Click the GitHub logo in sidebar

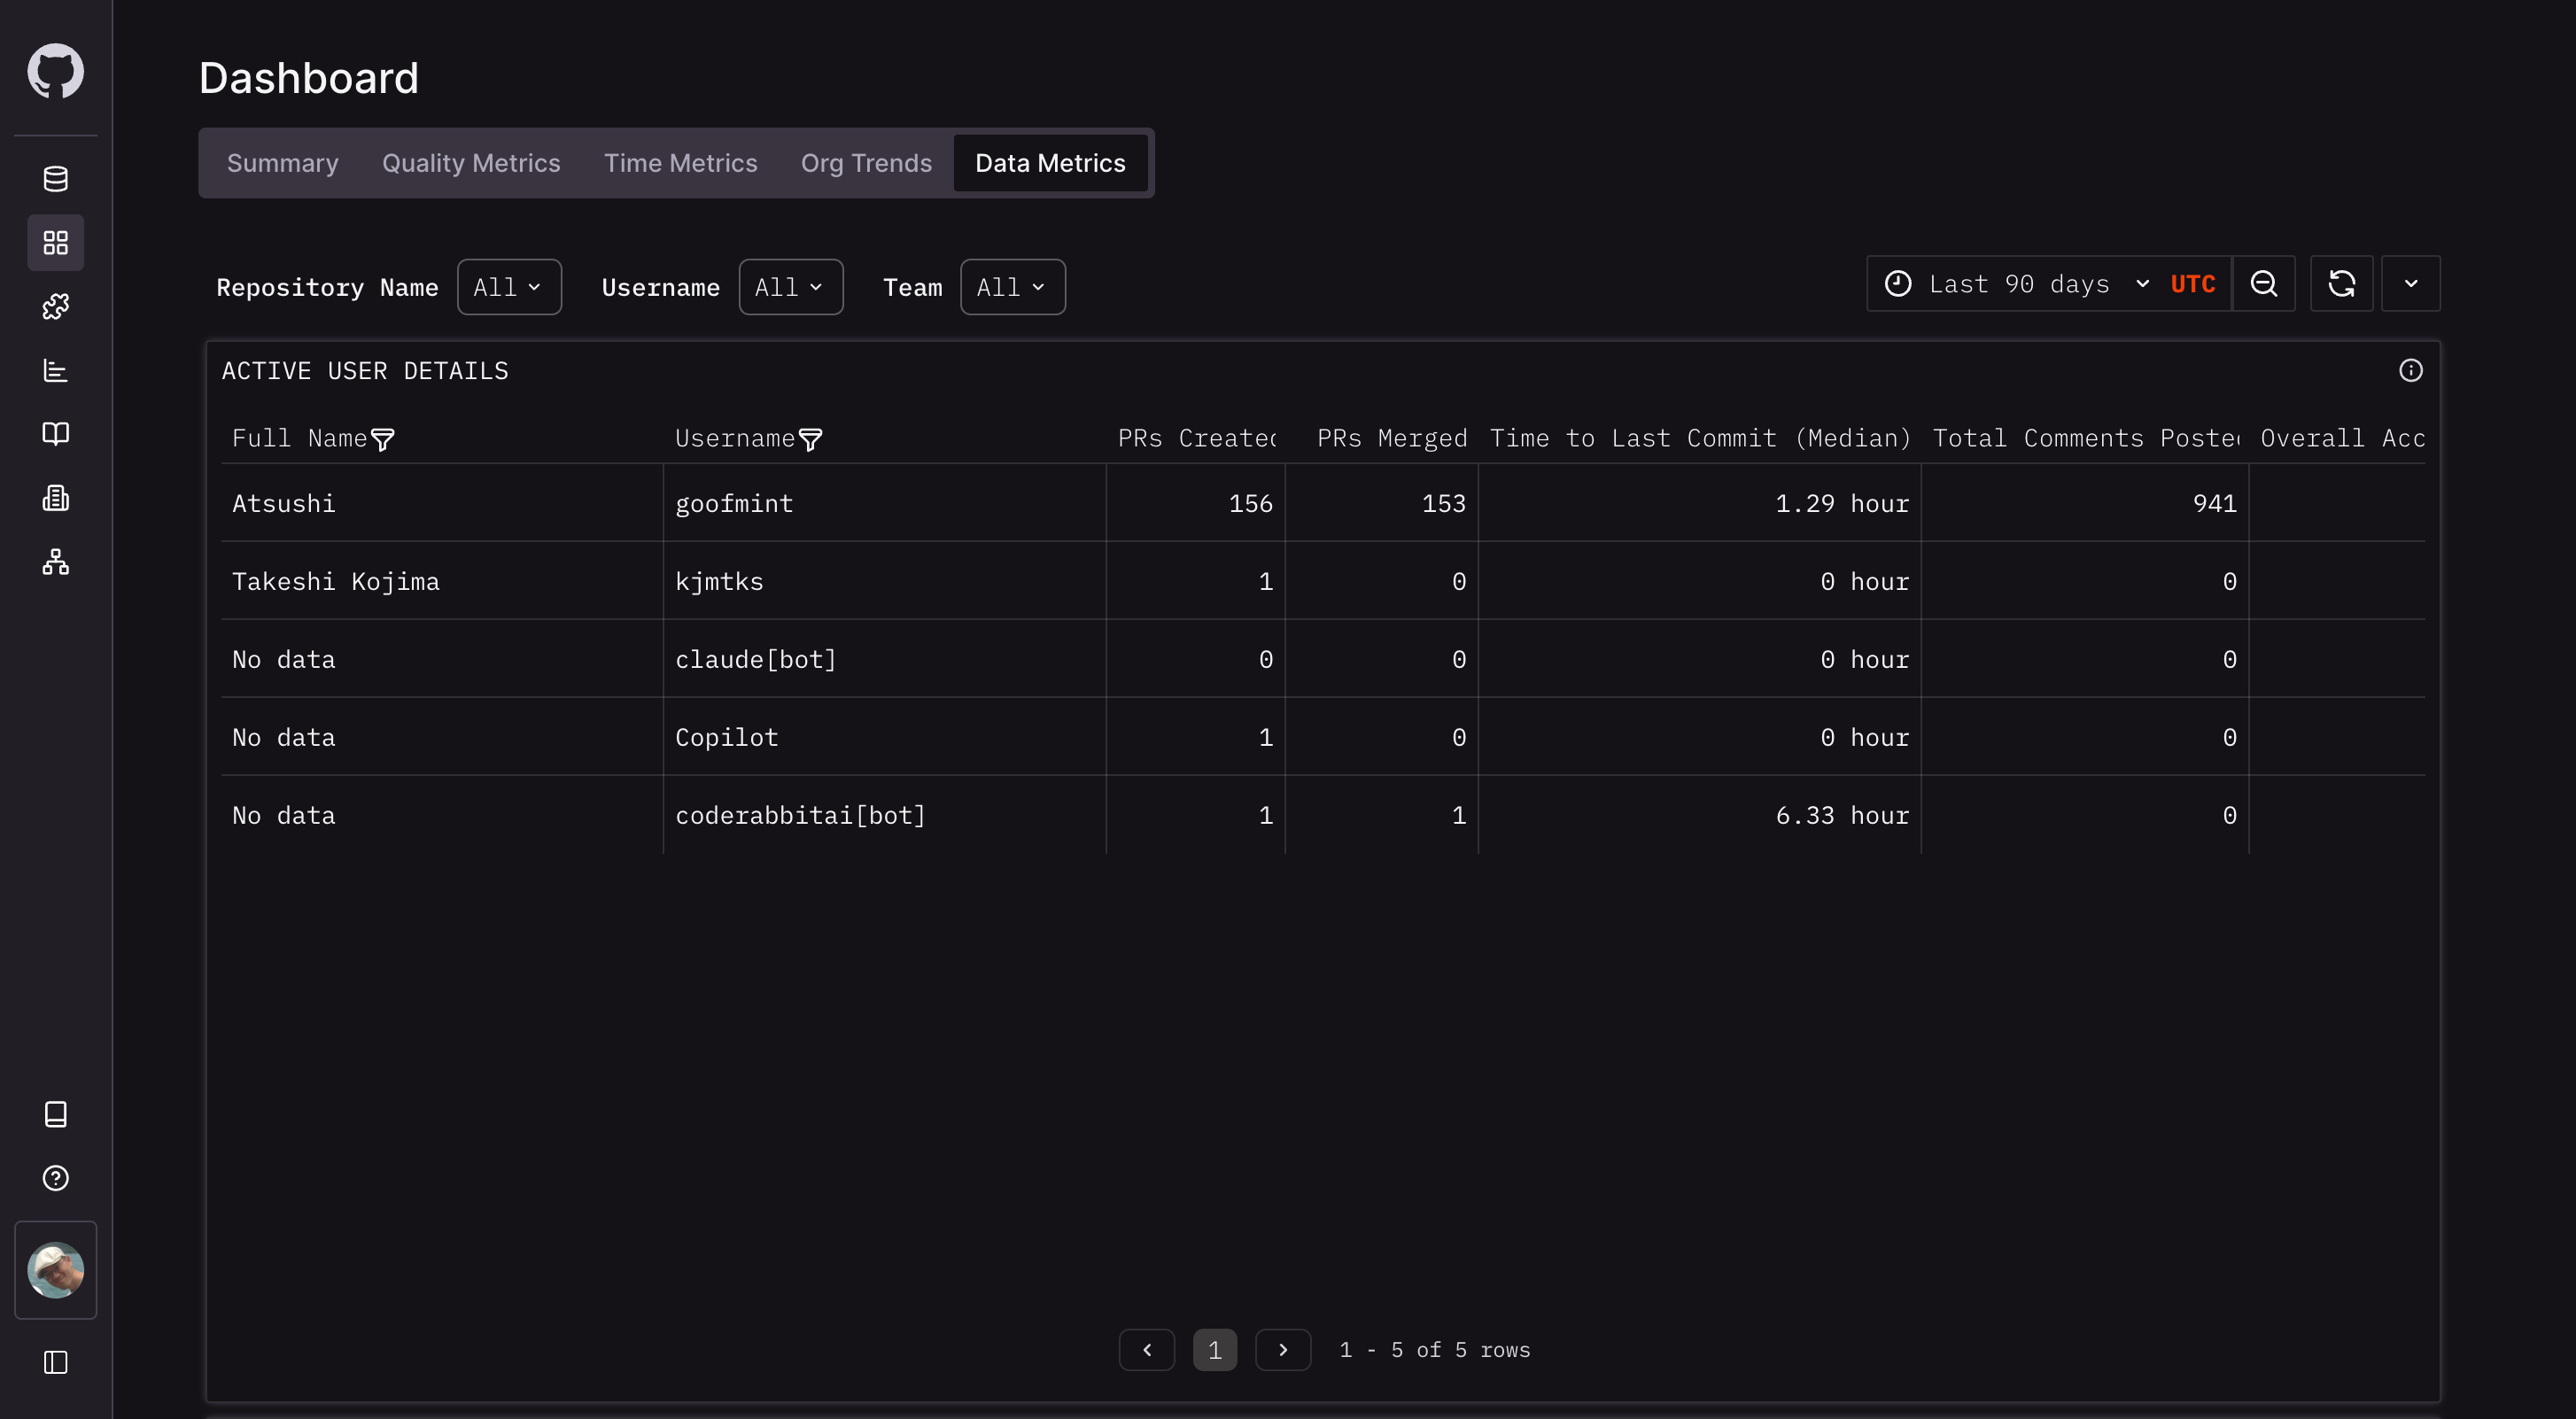tap(55, 70)
